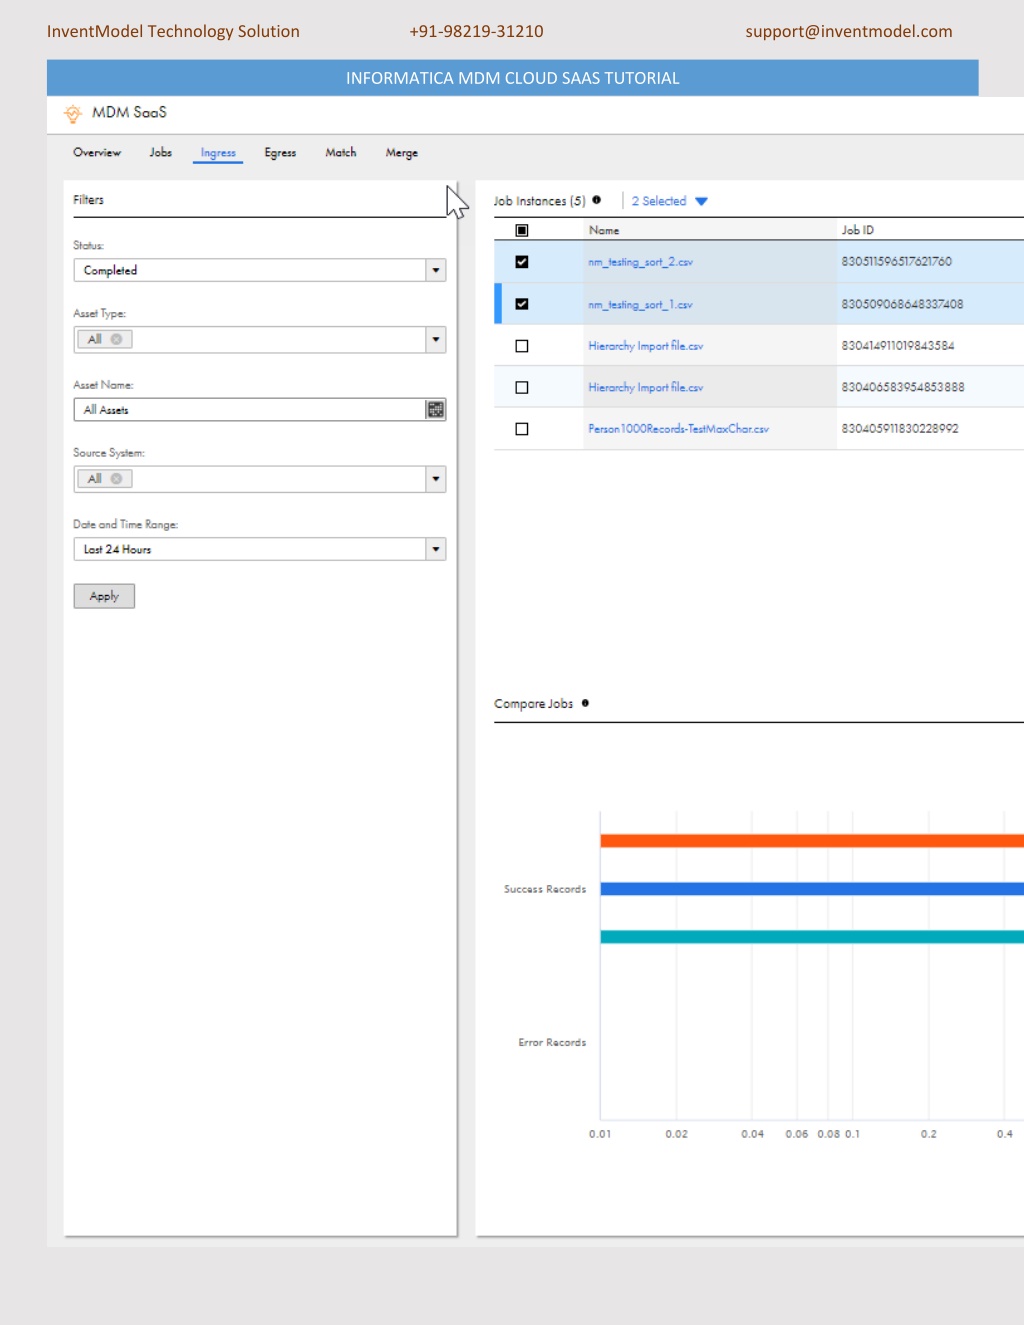Image resolution: width=1024 pixels, height=1325 pixels.
Task: Click the Asset Name input field
Action: click(x=250, y=409)
